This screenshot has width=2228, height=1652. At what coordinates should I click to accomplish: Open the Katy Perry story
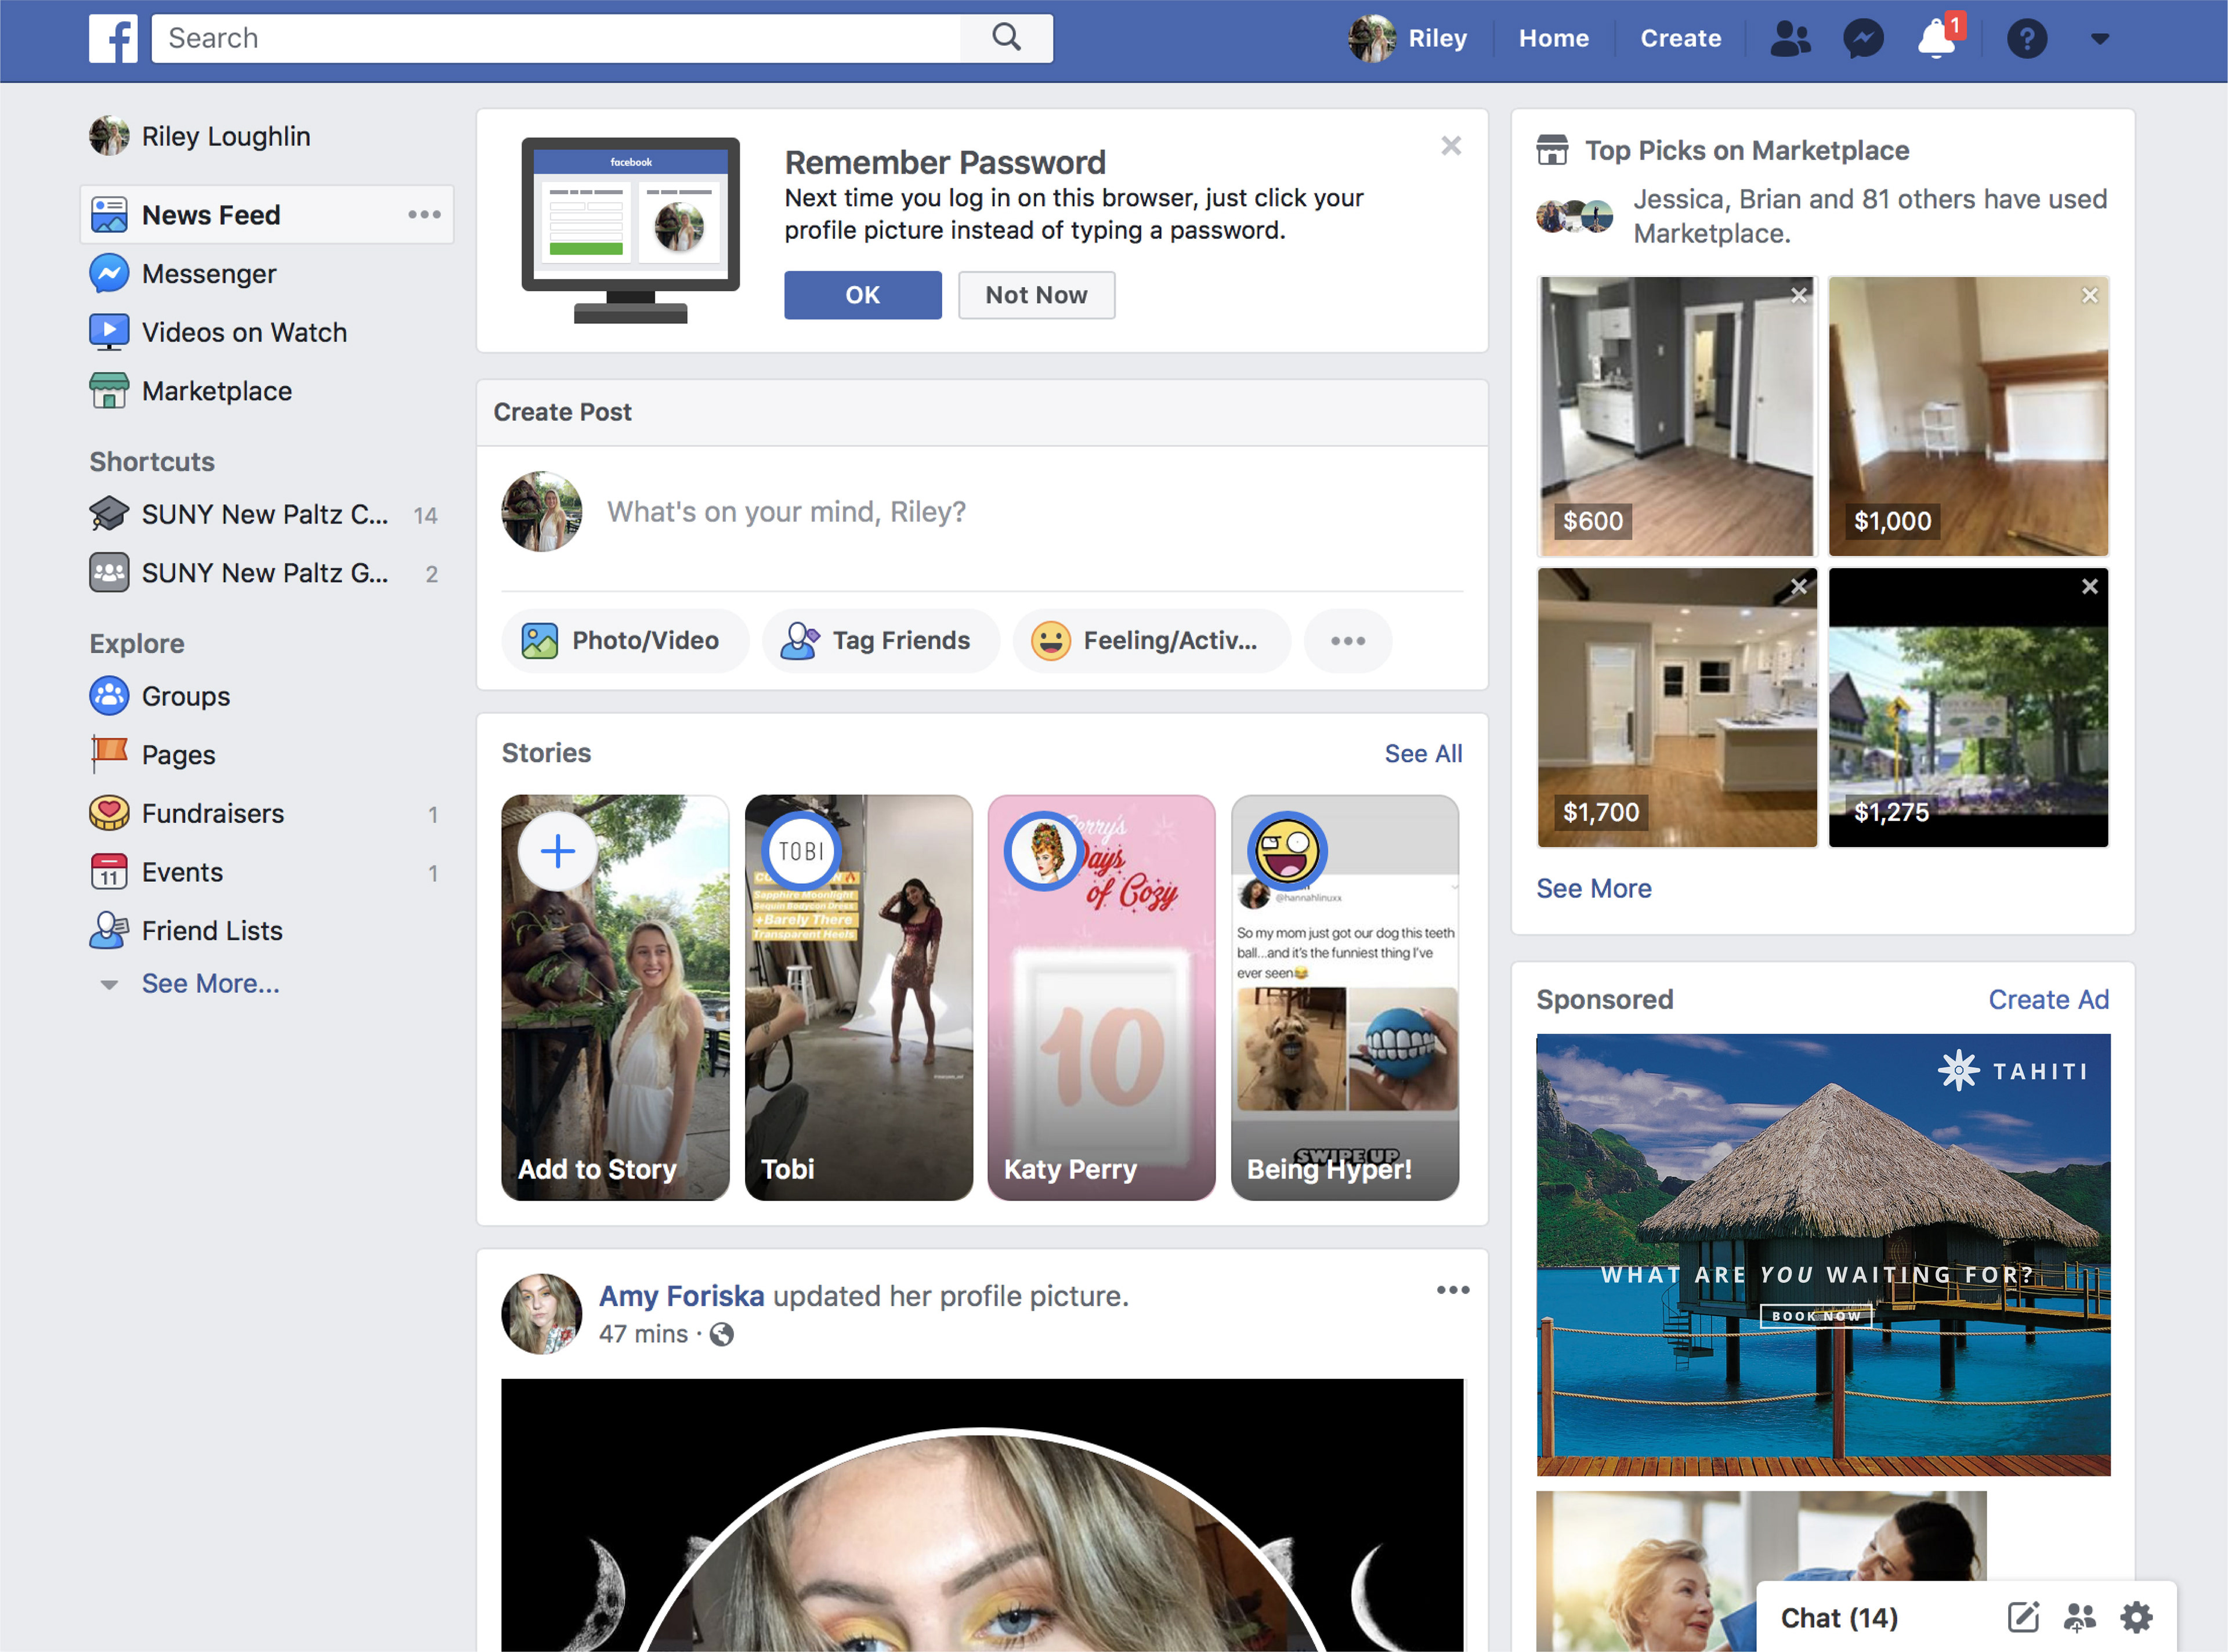(x=1101, y=997)
